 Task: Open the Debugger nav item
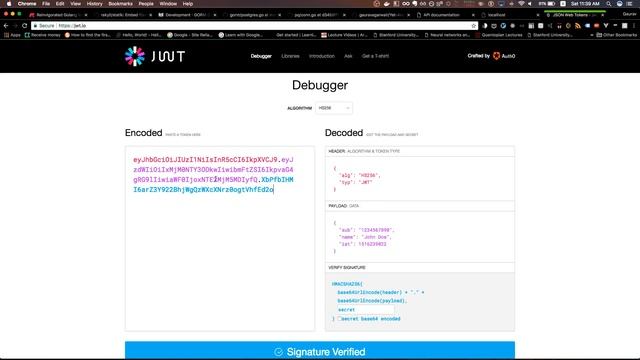click(261, 56)
